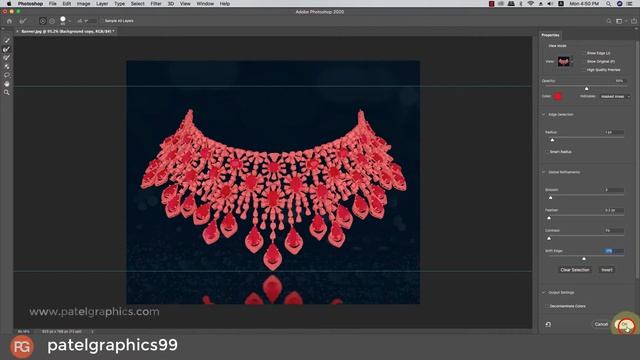Open the brush angle dropdown

coord(86,21)
